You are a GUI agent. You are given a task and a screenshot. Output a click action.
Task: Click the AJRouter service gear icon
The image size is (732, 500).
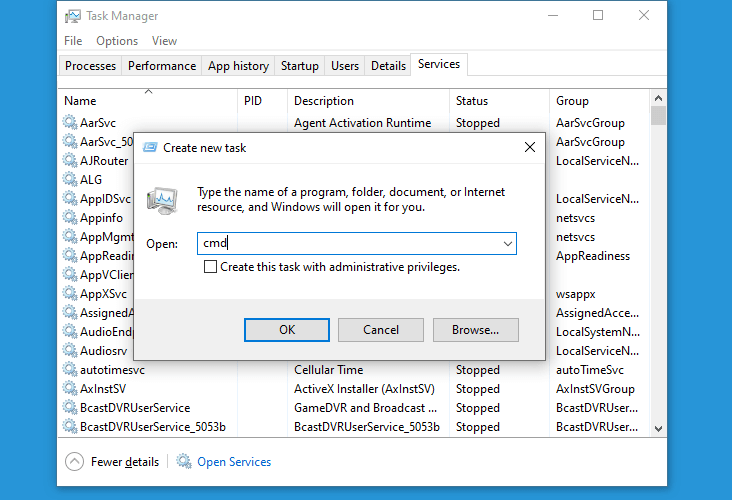70,160
